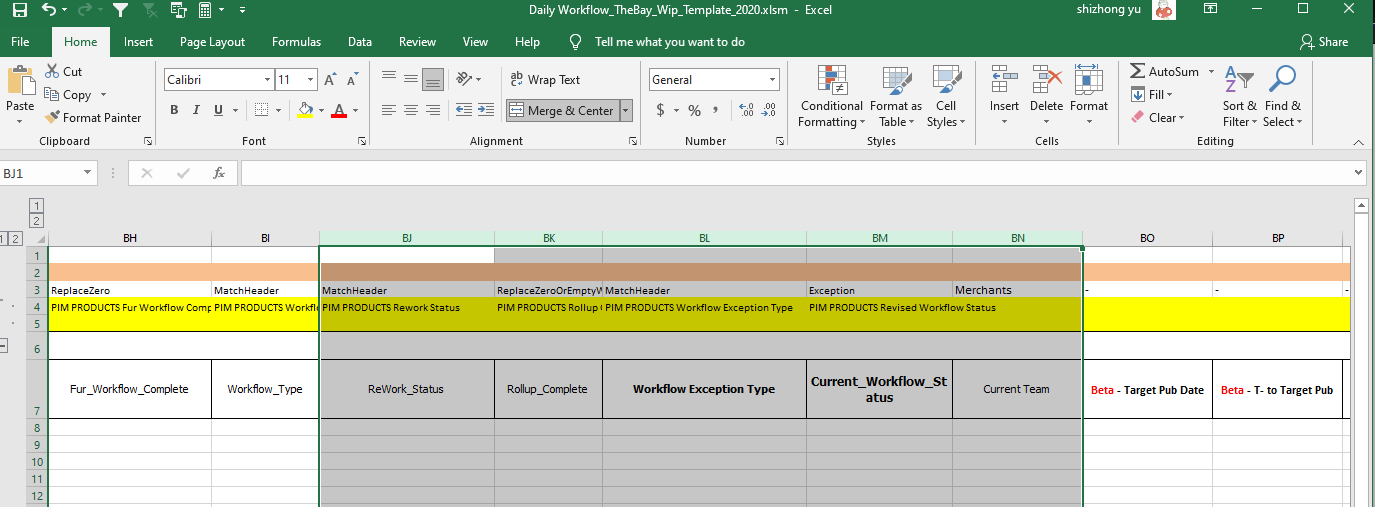Viewport: 1375px width, 507px height.
Task: Decrease decimal places
Action: (768, 111)
